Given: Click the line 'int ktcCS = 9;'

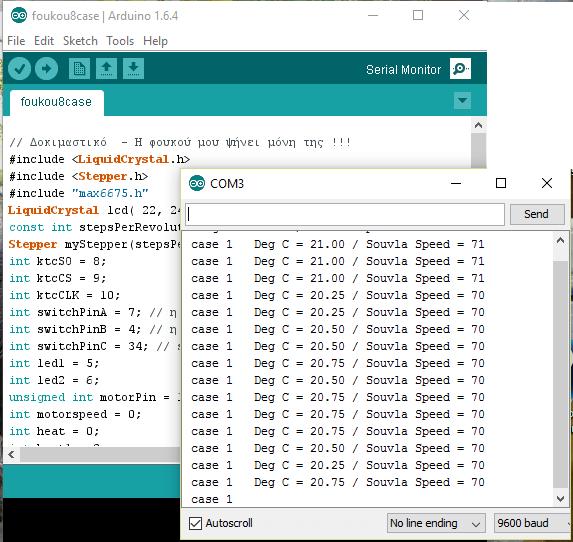Looking at the screenshot, I should [x=57, y=278].
